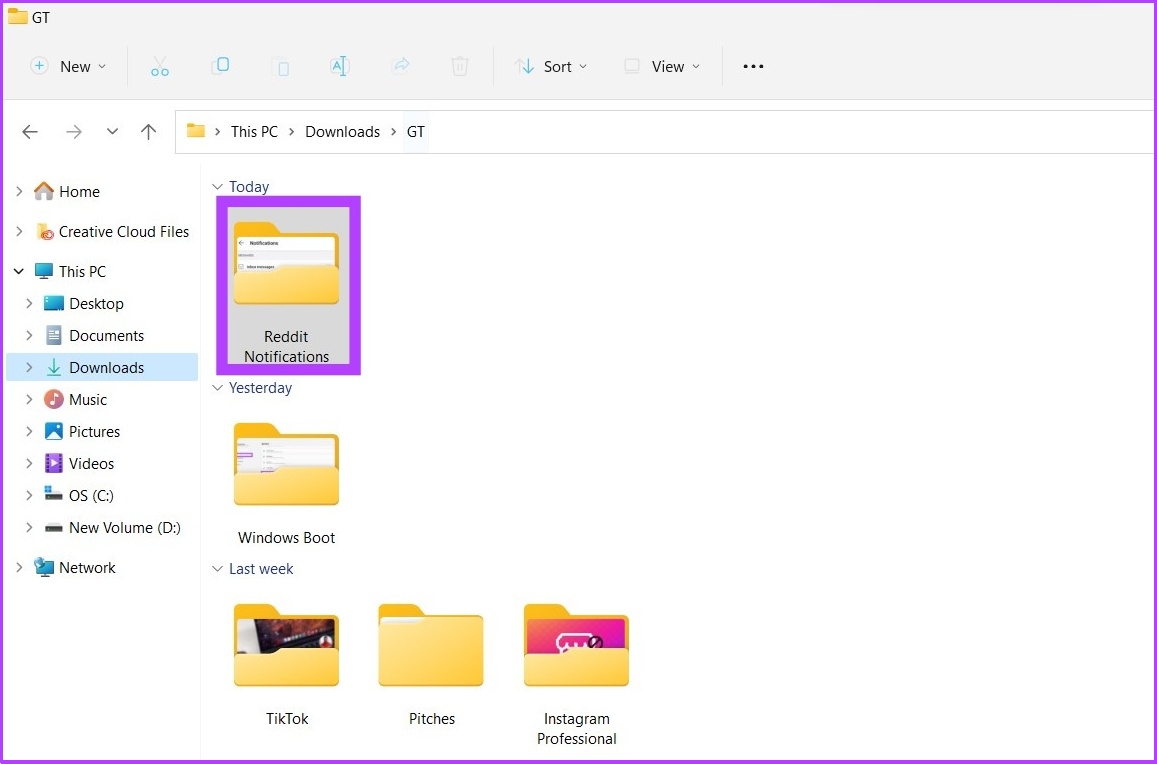Expand the Music tree arrow

[x=29, y=399]
